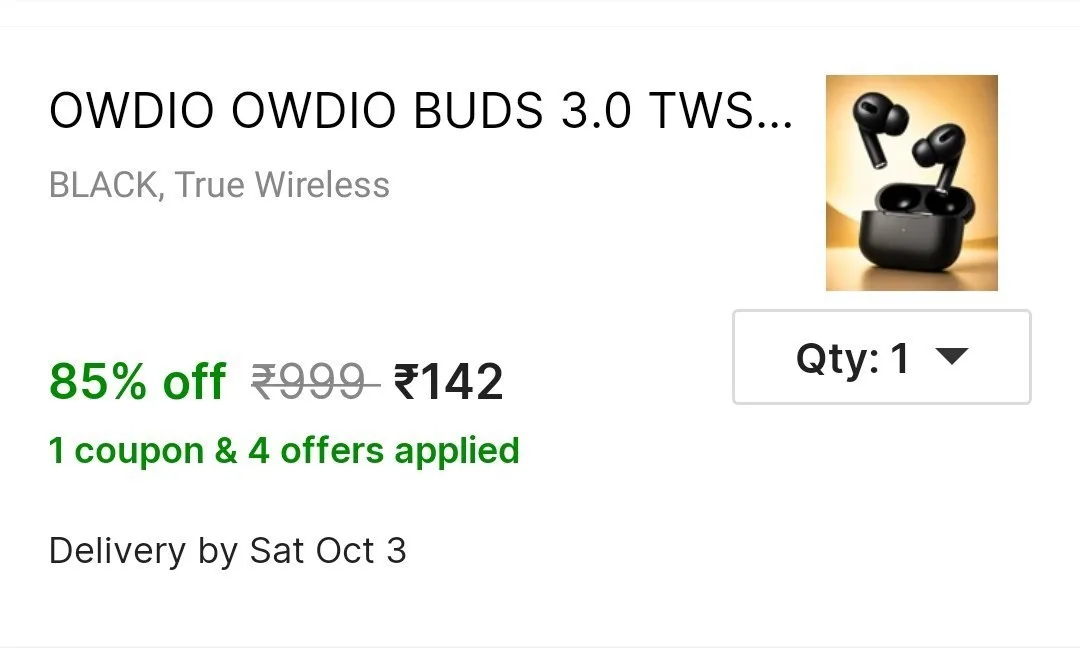Click the BLACK, True Wireless variant description
Image resolution: width=1080 pixels, height=648 pixels.
point(219,185)
